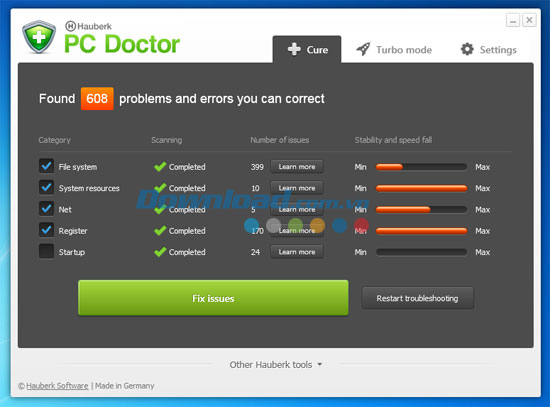Uncheck the System resources checkbox
This screenshot has width=550, height=407.
pyautogui.click(x=46, y=187)
